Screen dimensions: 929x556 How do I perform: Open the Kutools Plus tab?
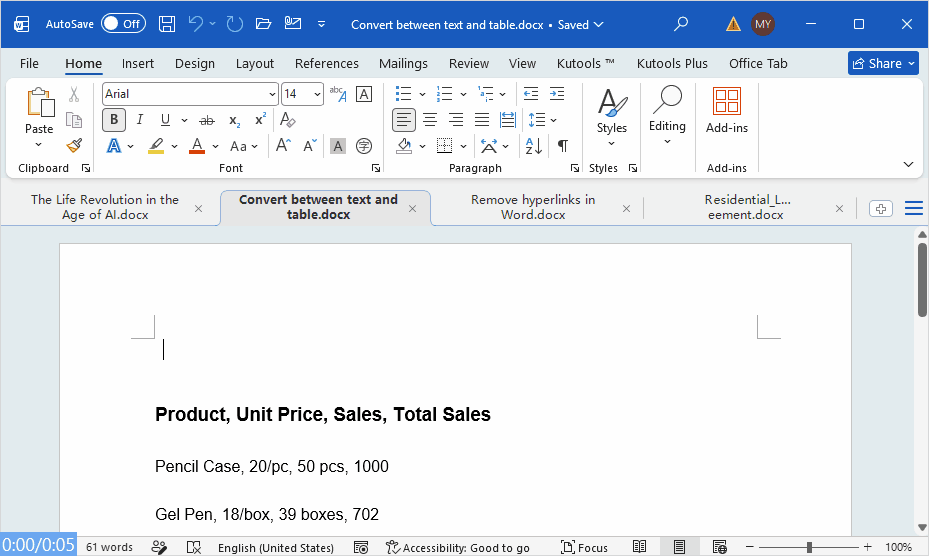[672, 63]
